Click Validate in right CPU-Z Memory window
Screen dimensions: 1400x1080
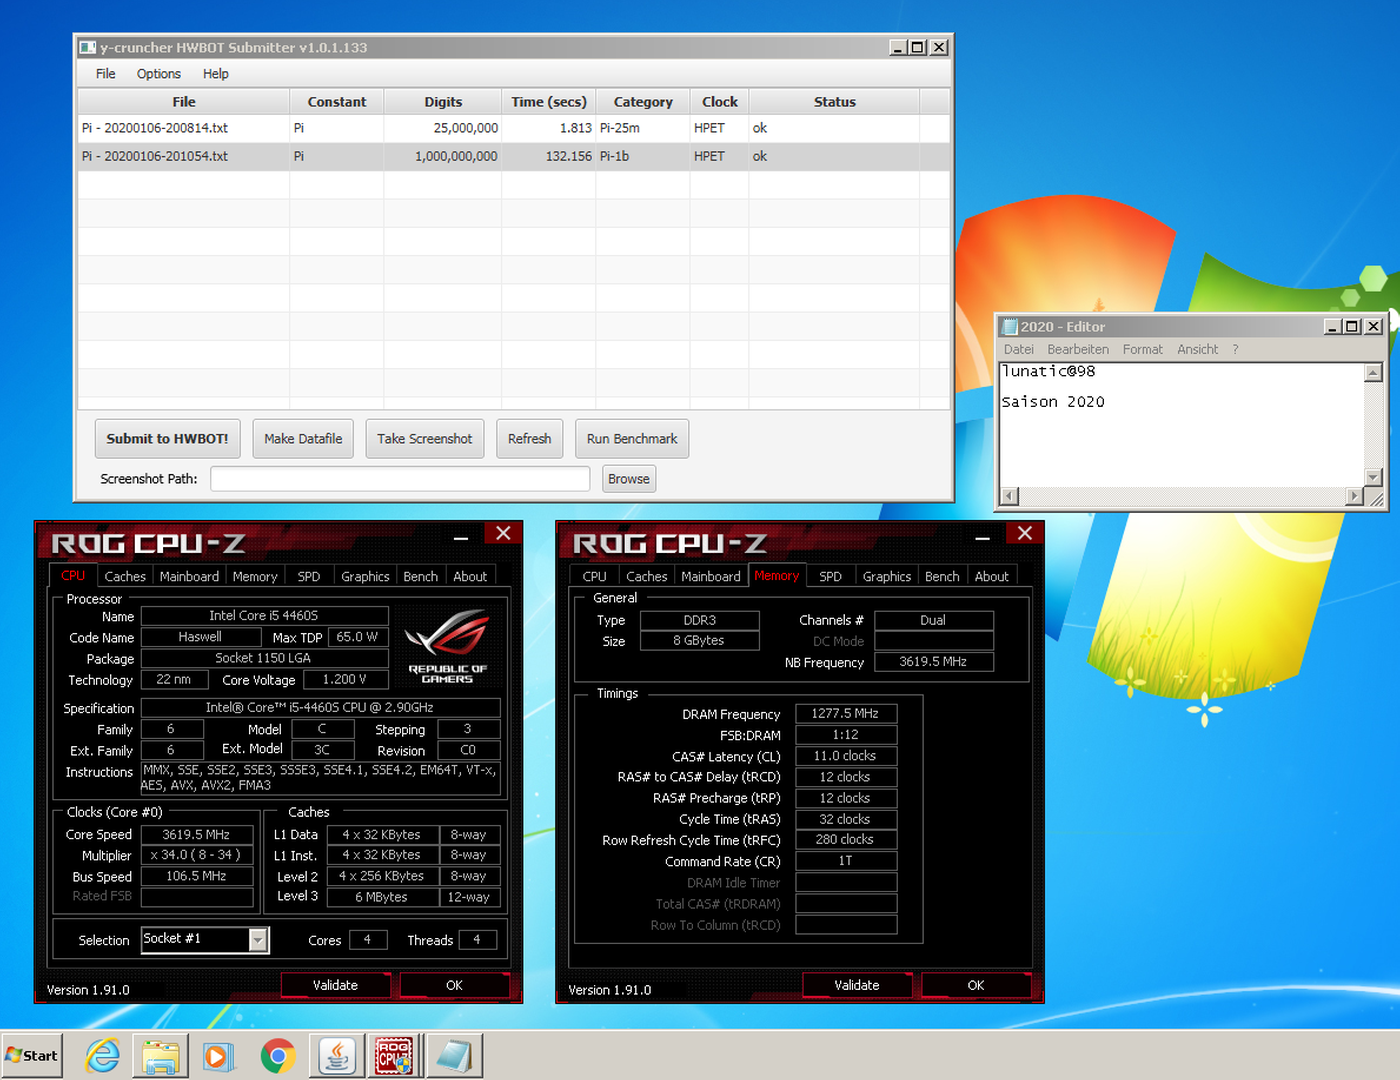pos(857,985)
